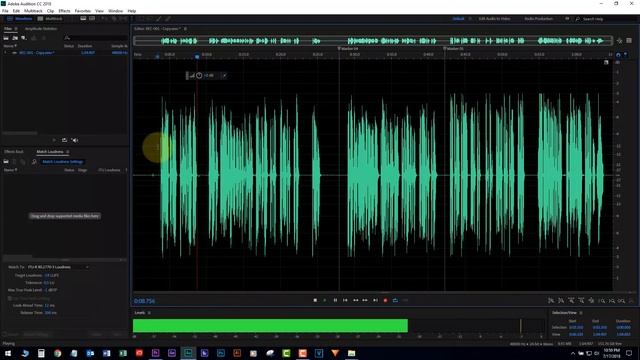
Task: Click Move playhead to next button
Action: (376, 300)
